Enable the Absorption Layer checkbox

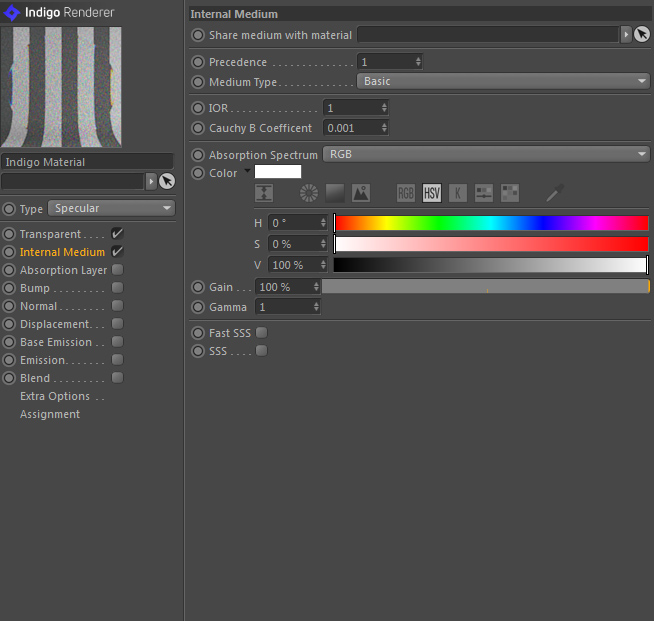(117, 270)
